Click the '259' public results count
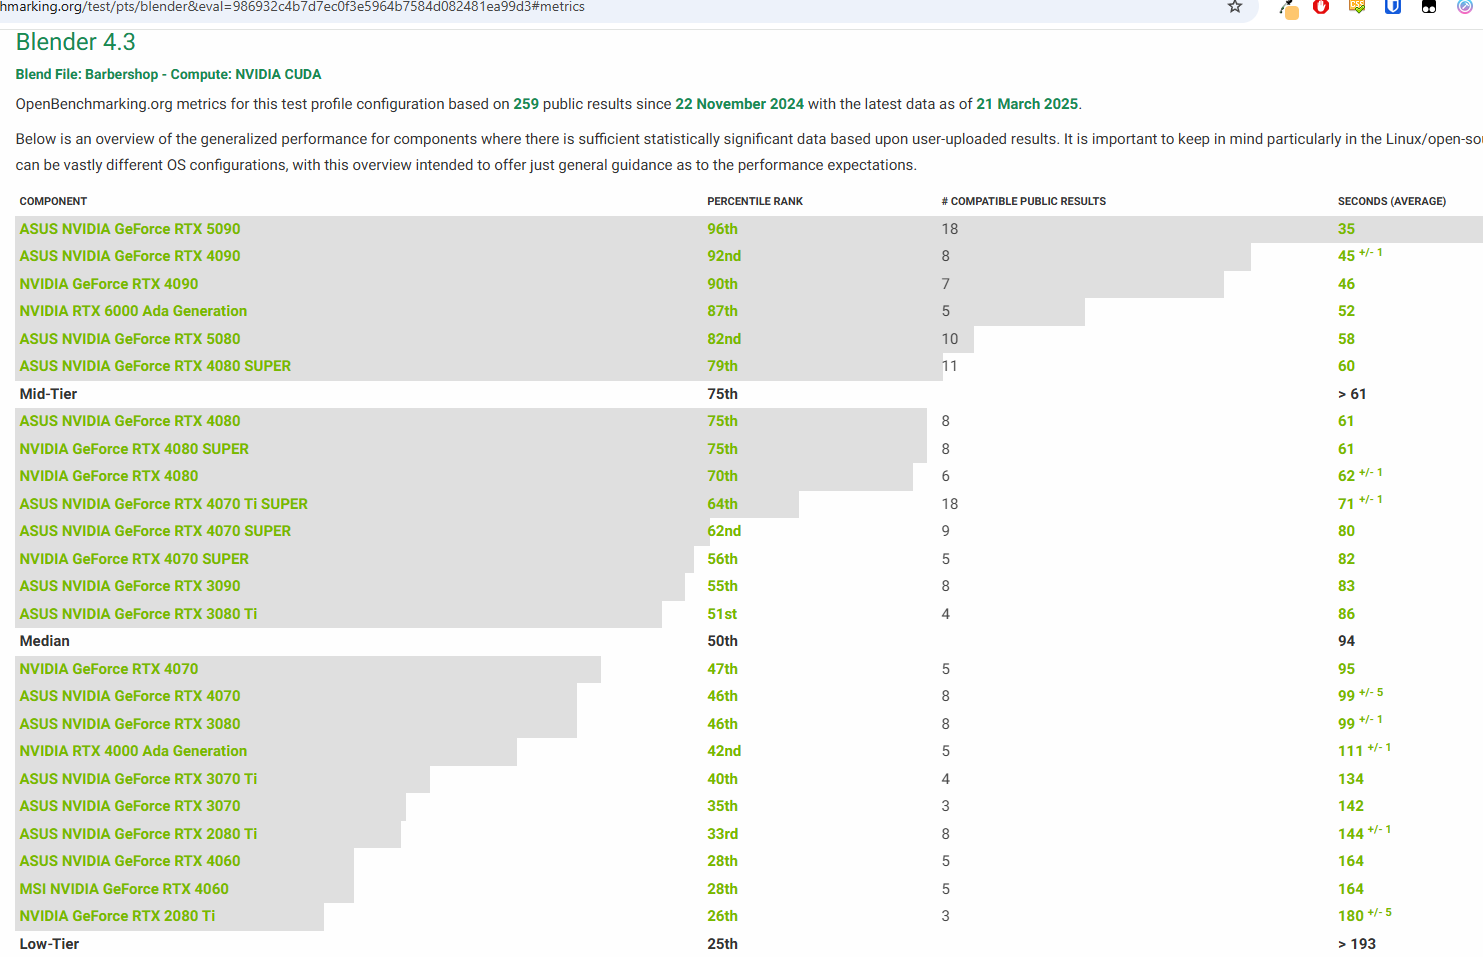Screen dimensions: 1483x957 [x=526, y=104]
